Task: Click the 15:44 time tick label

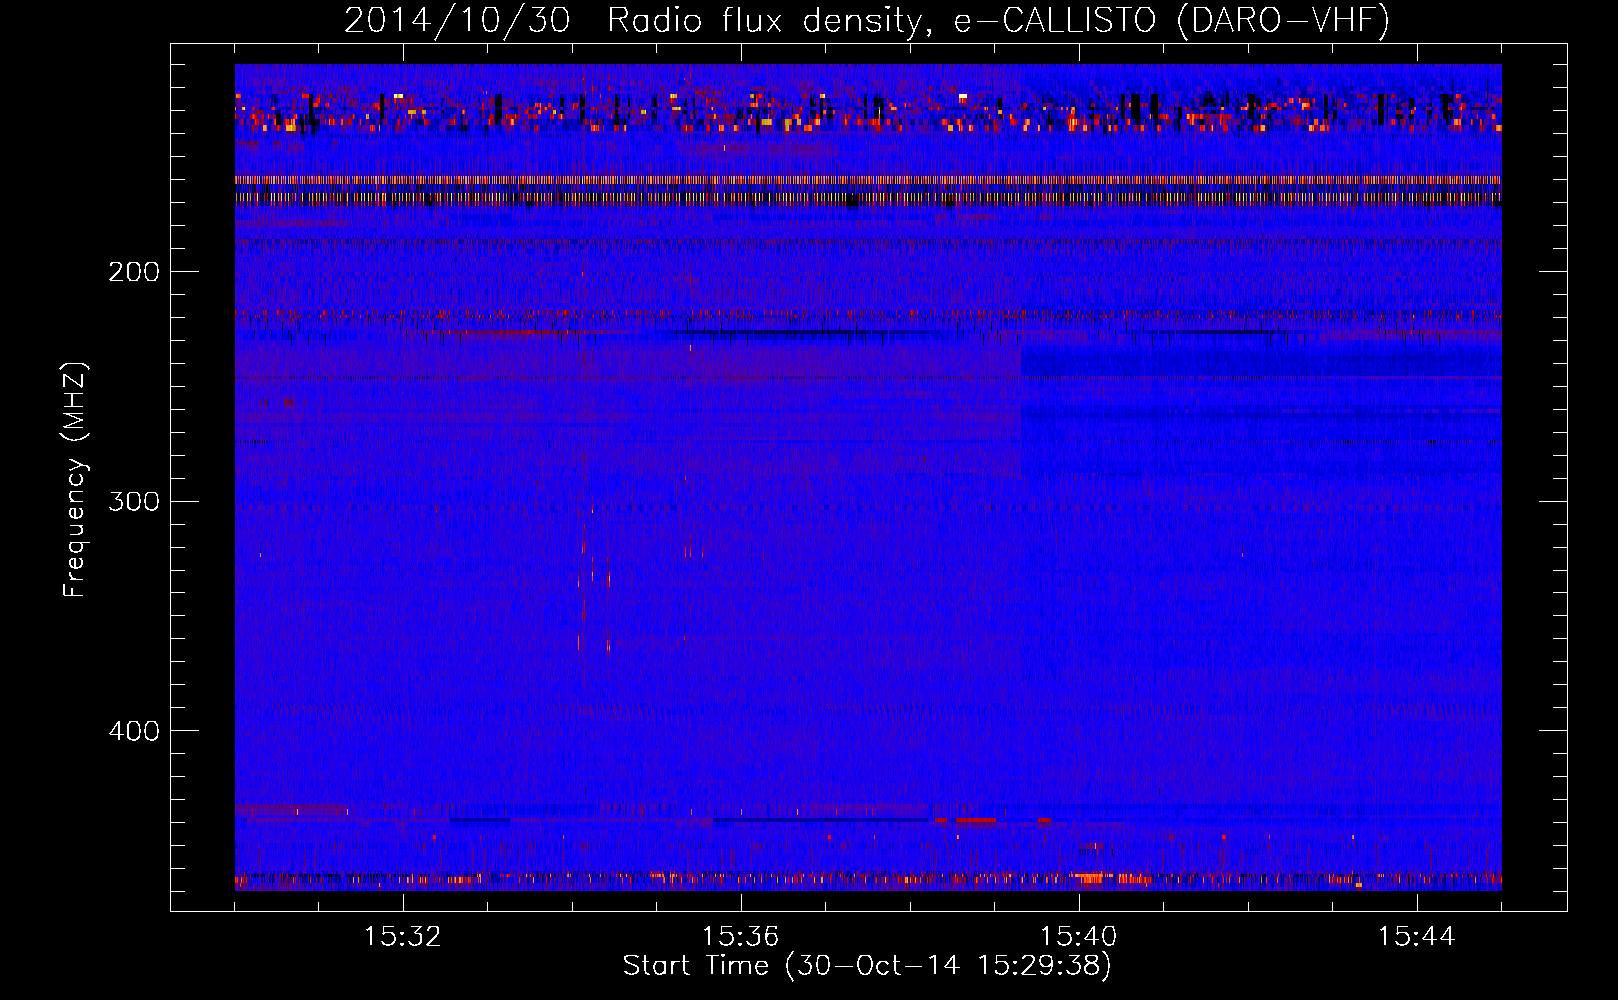Action: coord(1417,937)
